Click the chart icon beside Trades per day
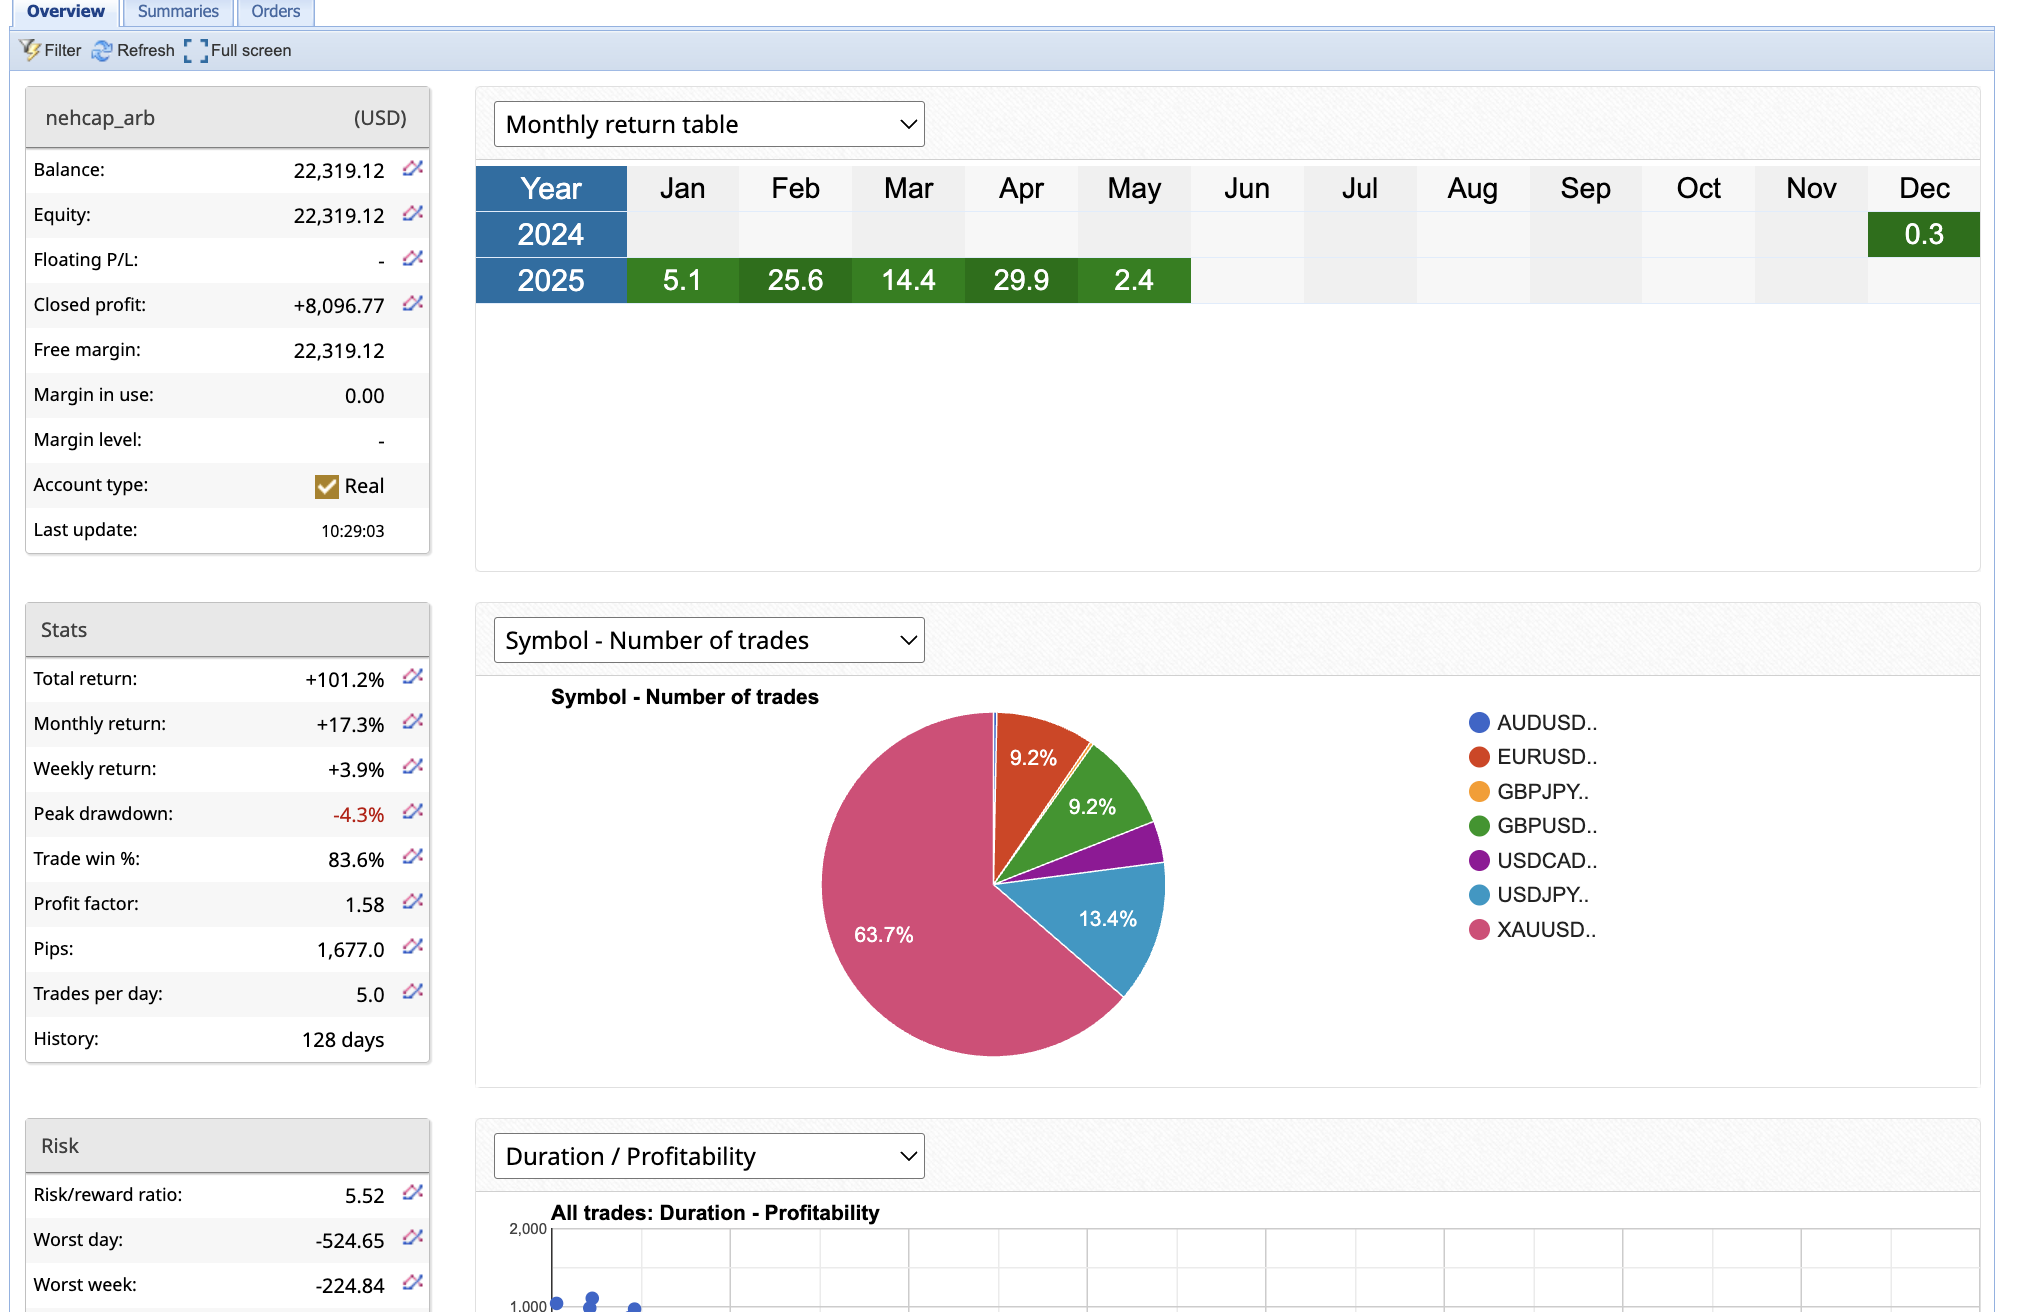 click(412, 992)
